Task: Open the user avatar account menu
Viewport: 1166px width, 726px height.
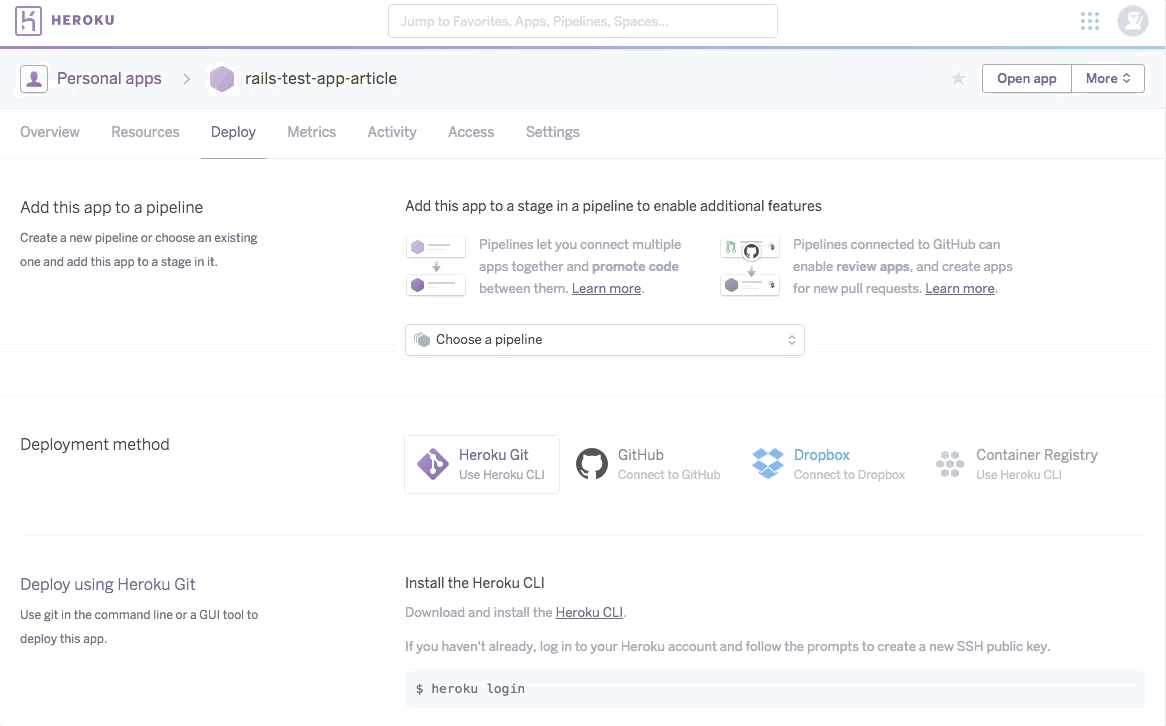Action: tap(1133, 21)
